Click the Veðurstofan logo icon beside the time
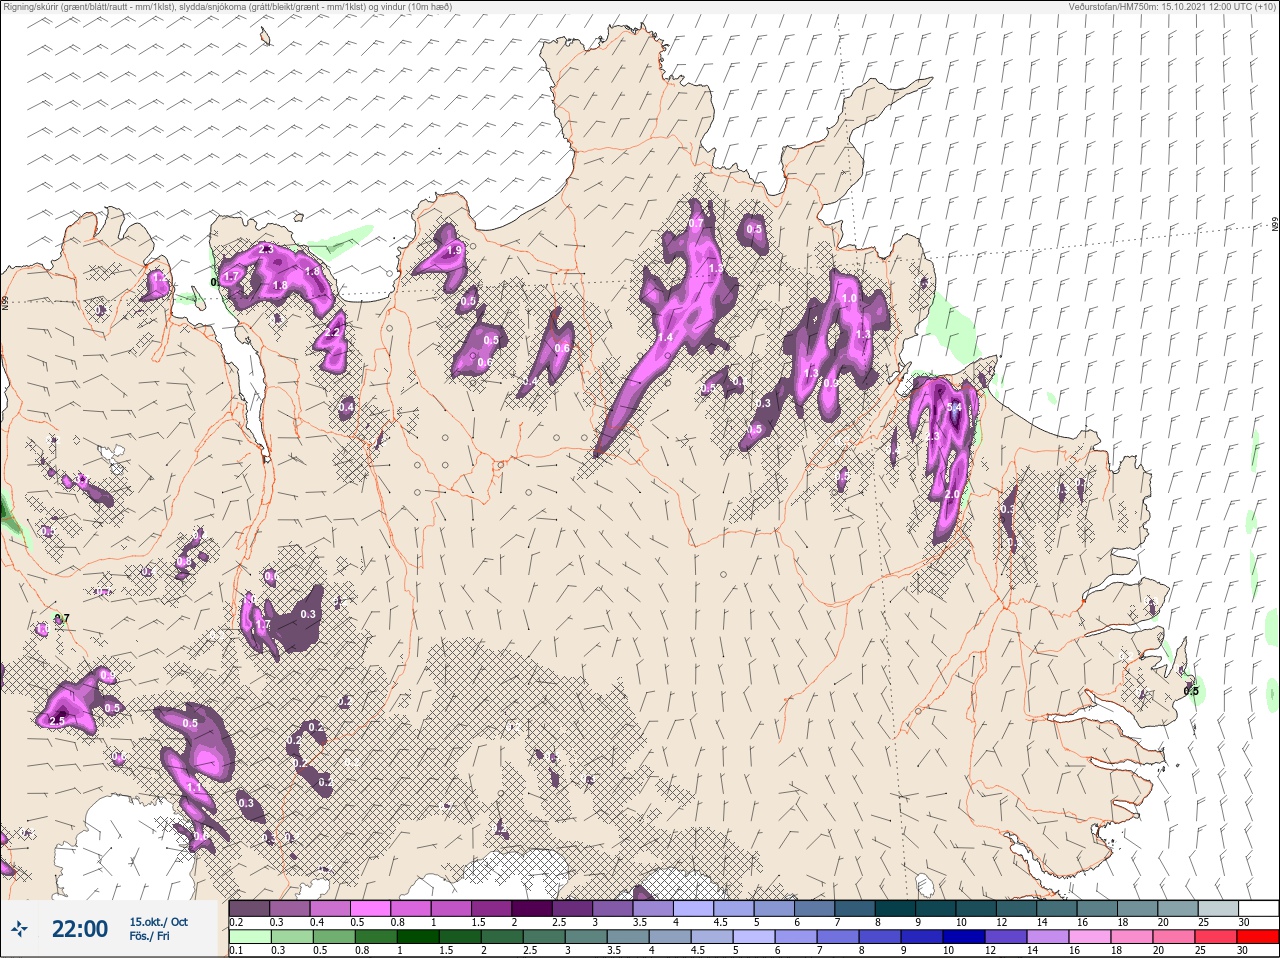The height and width of the screenshot is (958, 1280). pos(20,929)
